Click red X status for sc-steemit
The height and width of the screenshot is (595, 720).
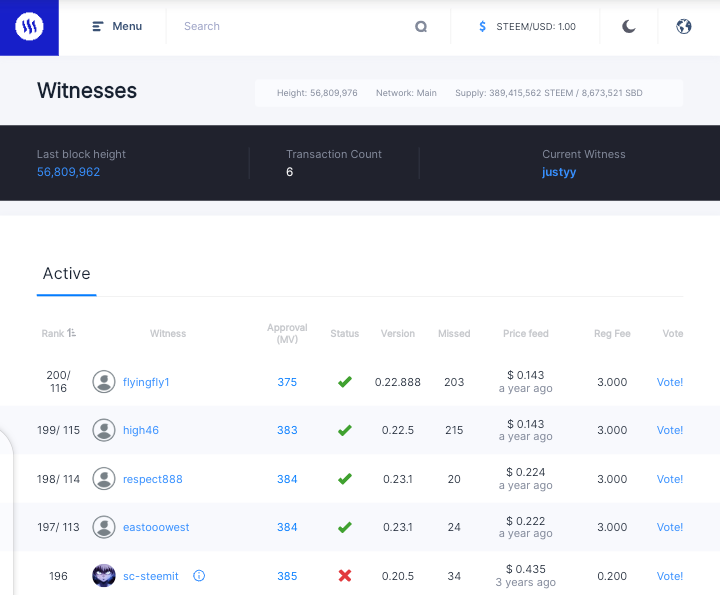pos(345,576)
